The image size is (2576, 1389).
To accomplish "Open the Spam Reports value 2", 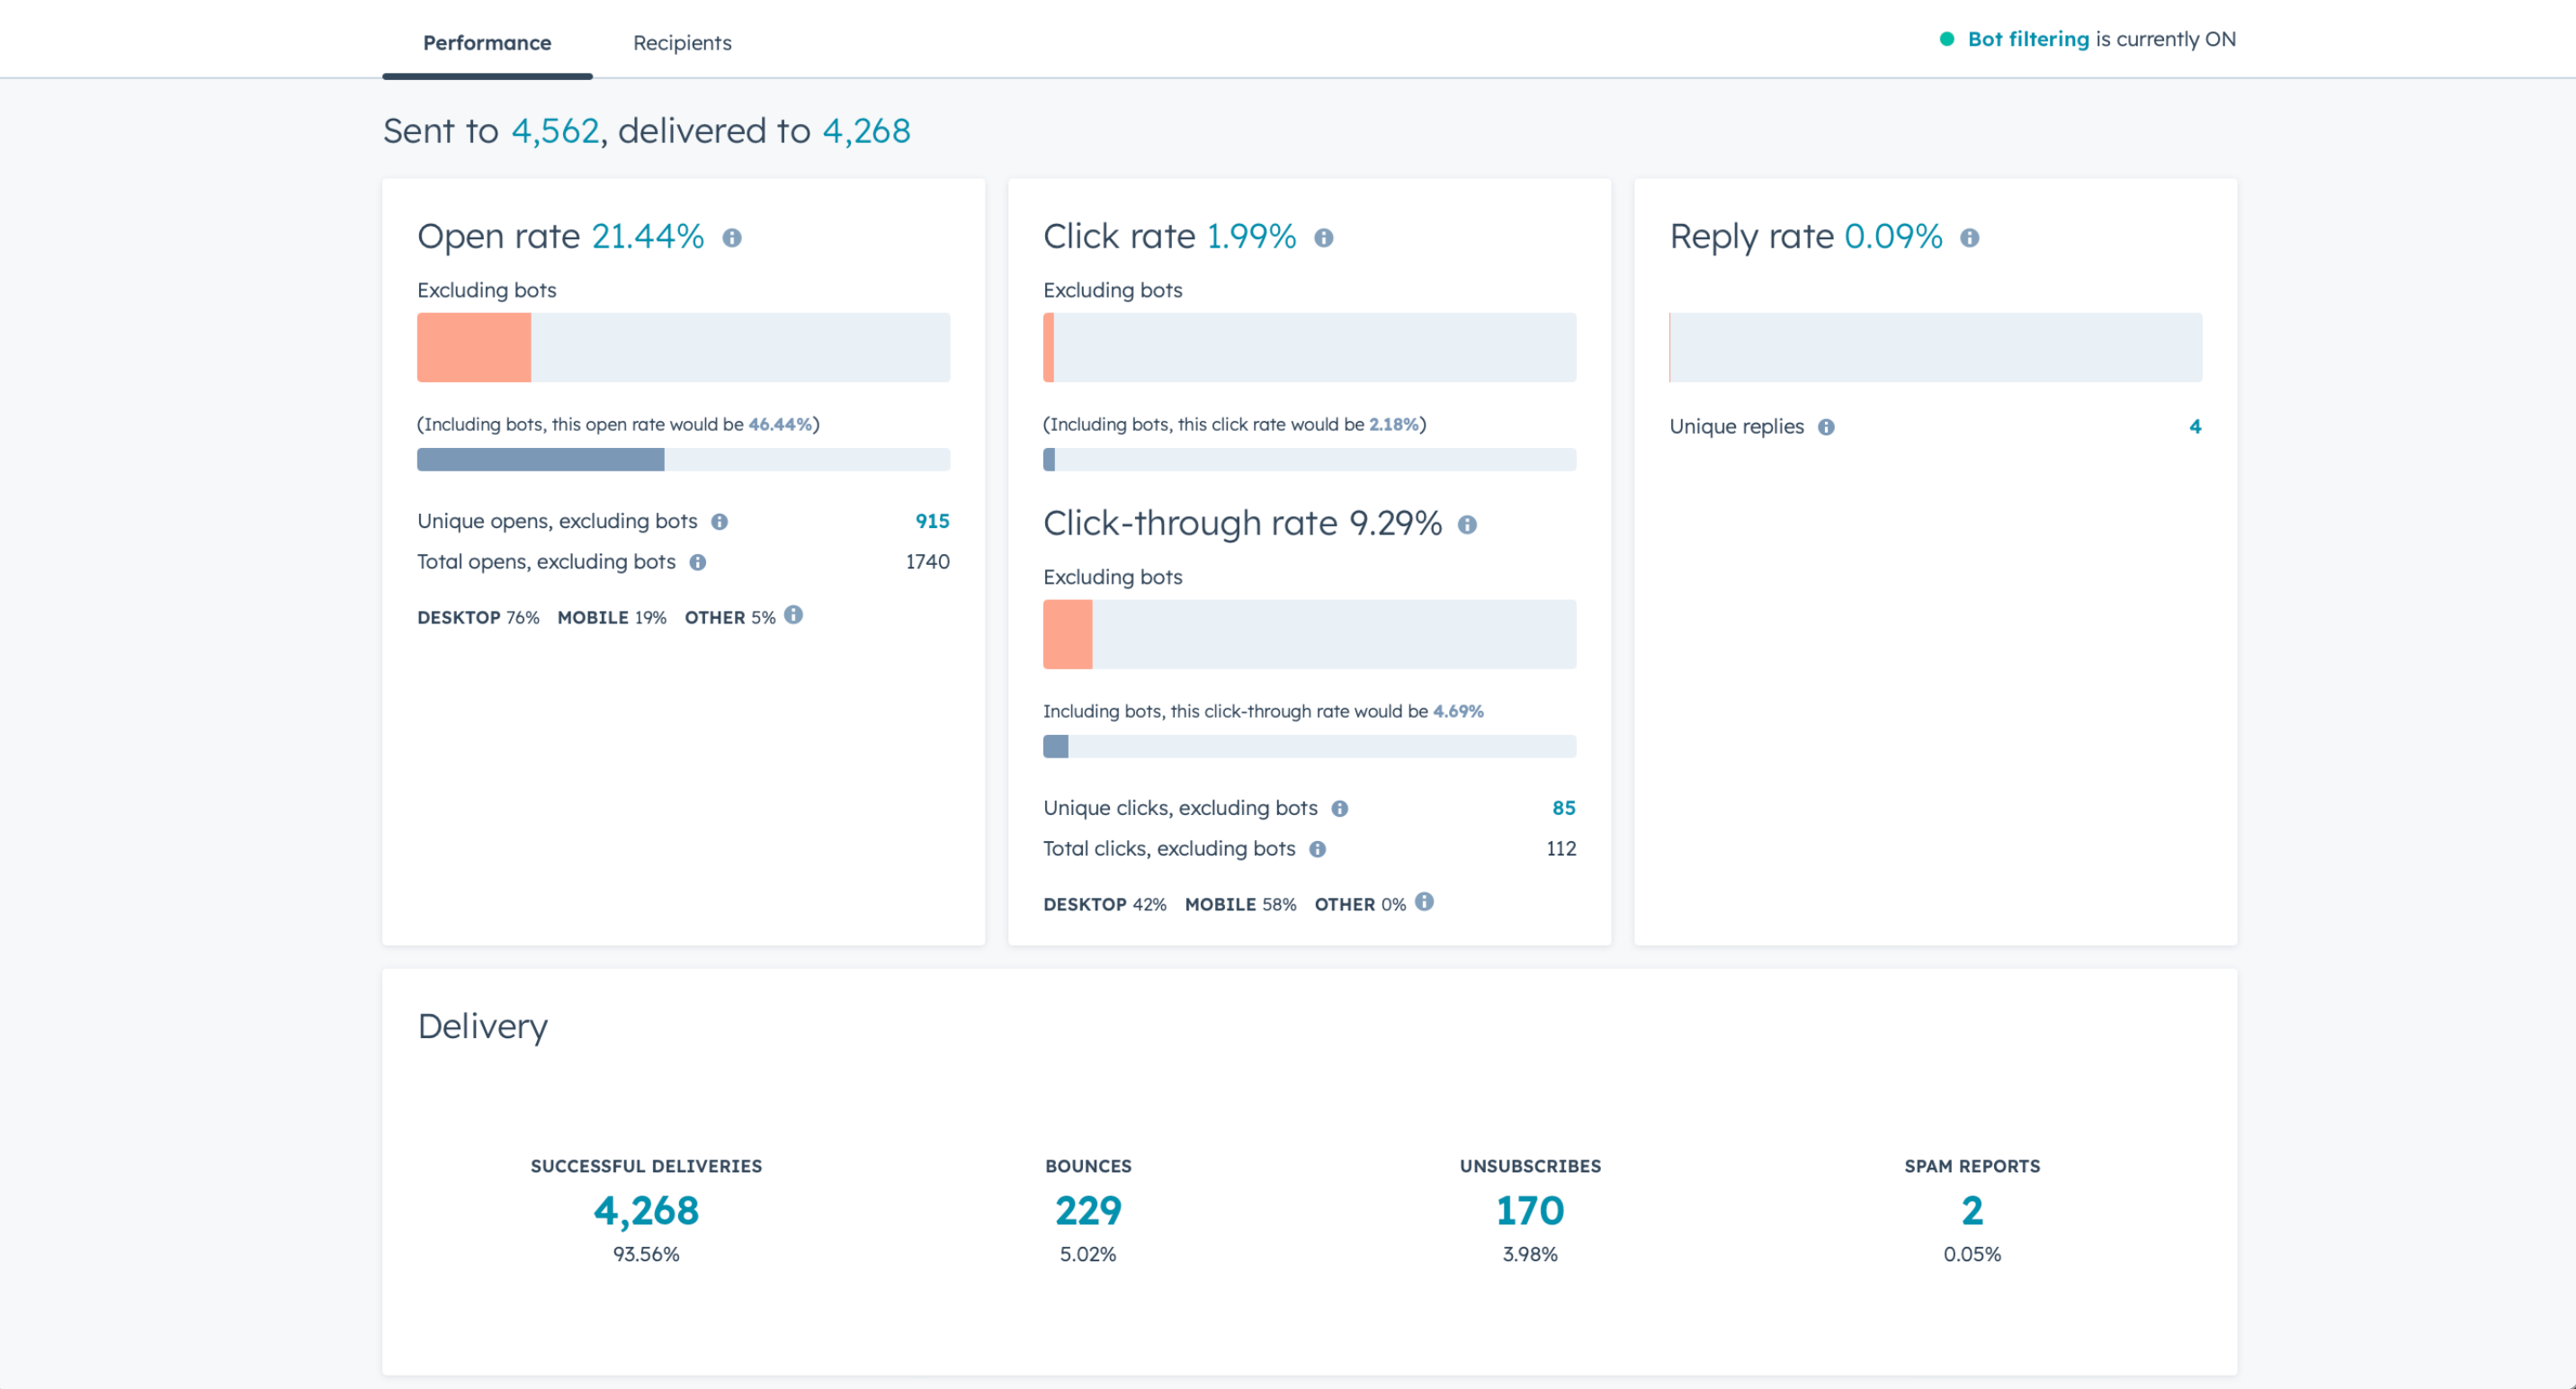I will [1972, 1211].
